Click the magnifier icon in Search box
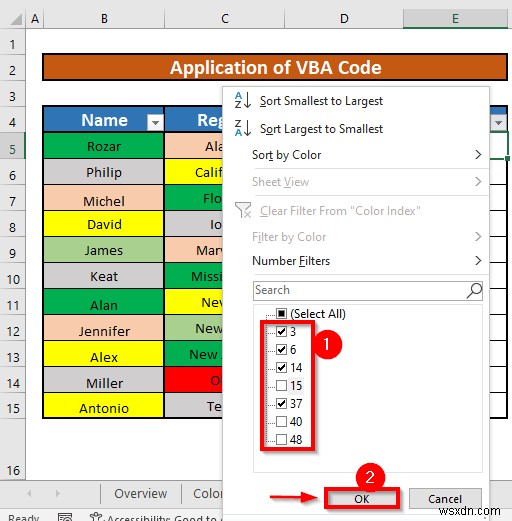Image resolution: width=512 pixels, height=521 pixels. (474, 291)
